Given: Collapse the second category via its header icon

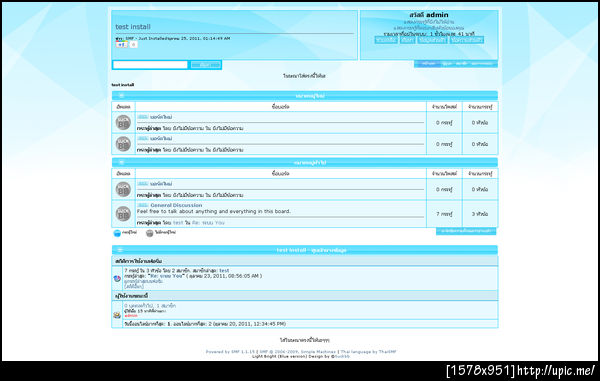Looking at the screenshot, I should [121, 163].
